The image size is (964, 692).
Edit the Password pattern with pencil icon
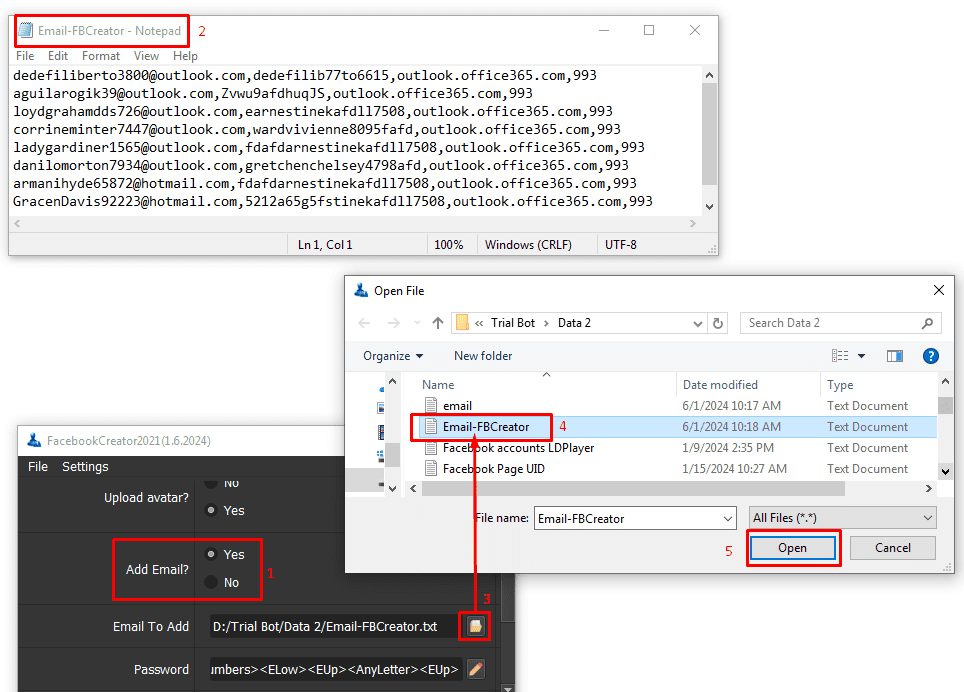click(x=475, y=669)
